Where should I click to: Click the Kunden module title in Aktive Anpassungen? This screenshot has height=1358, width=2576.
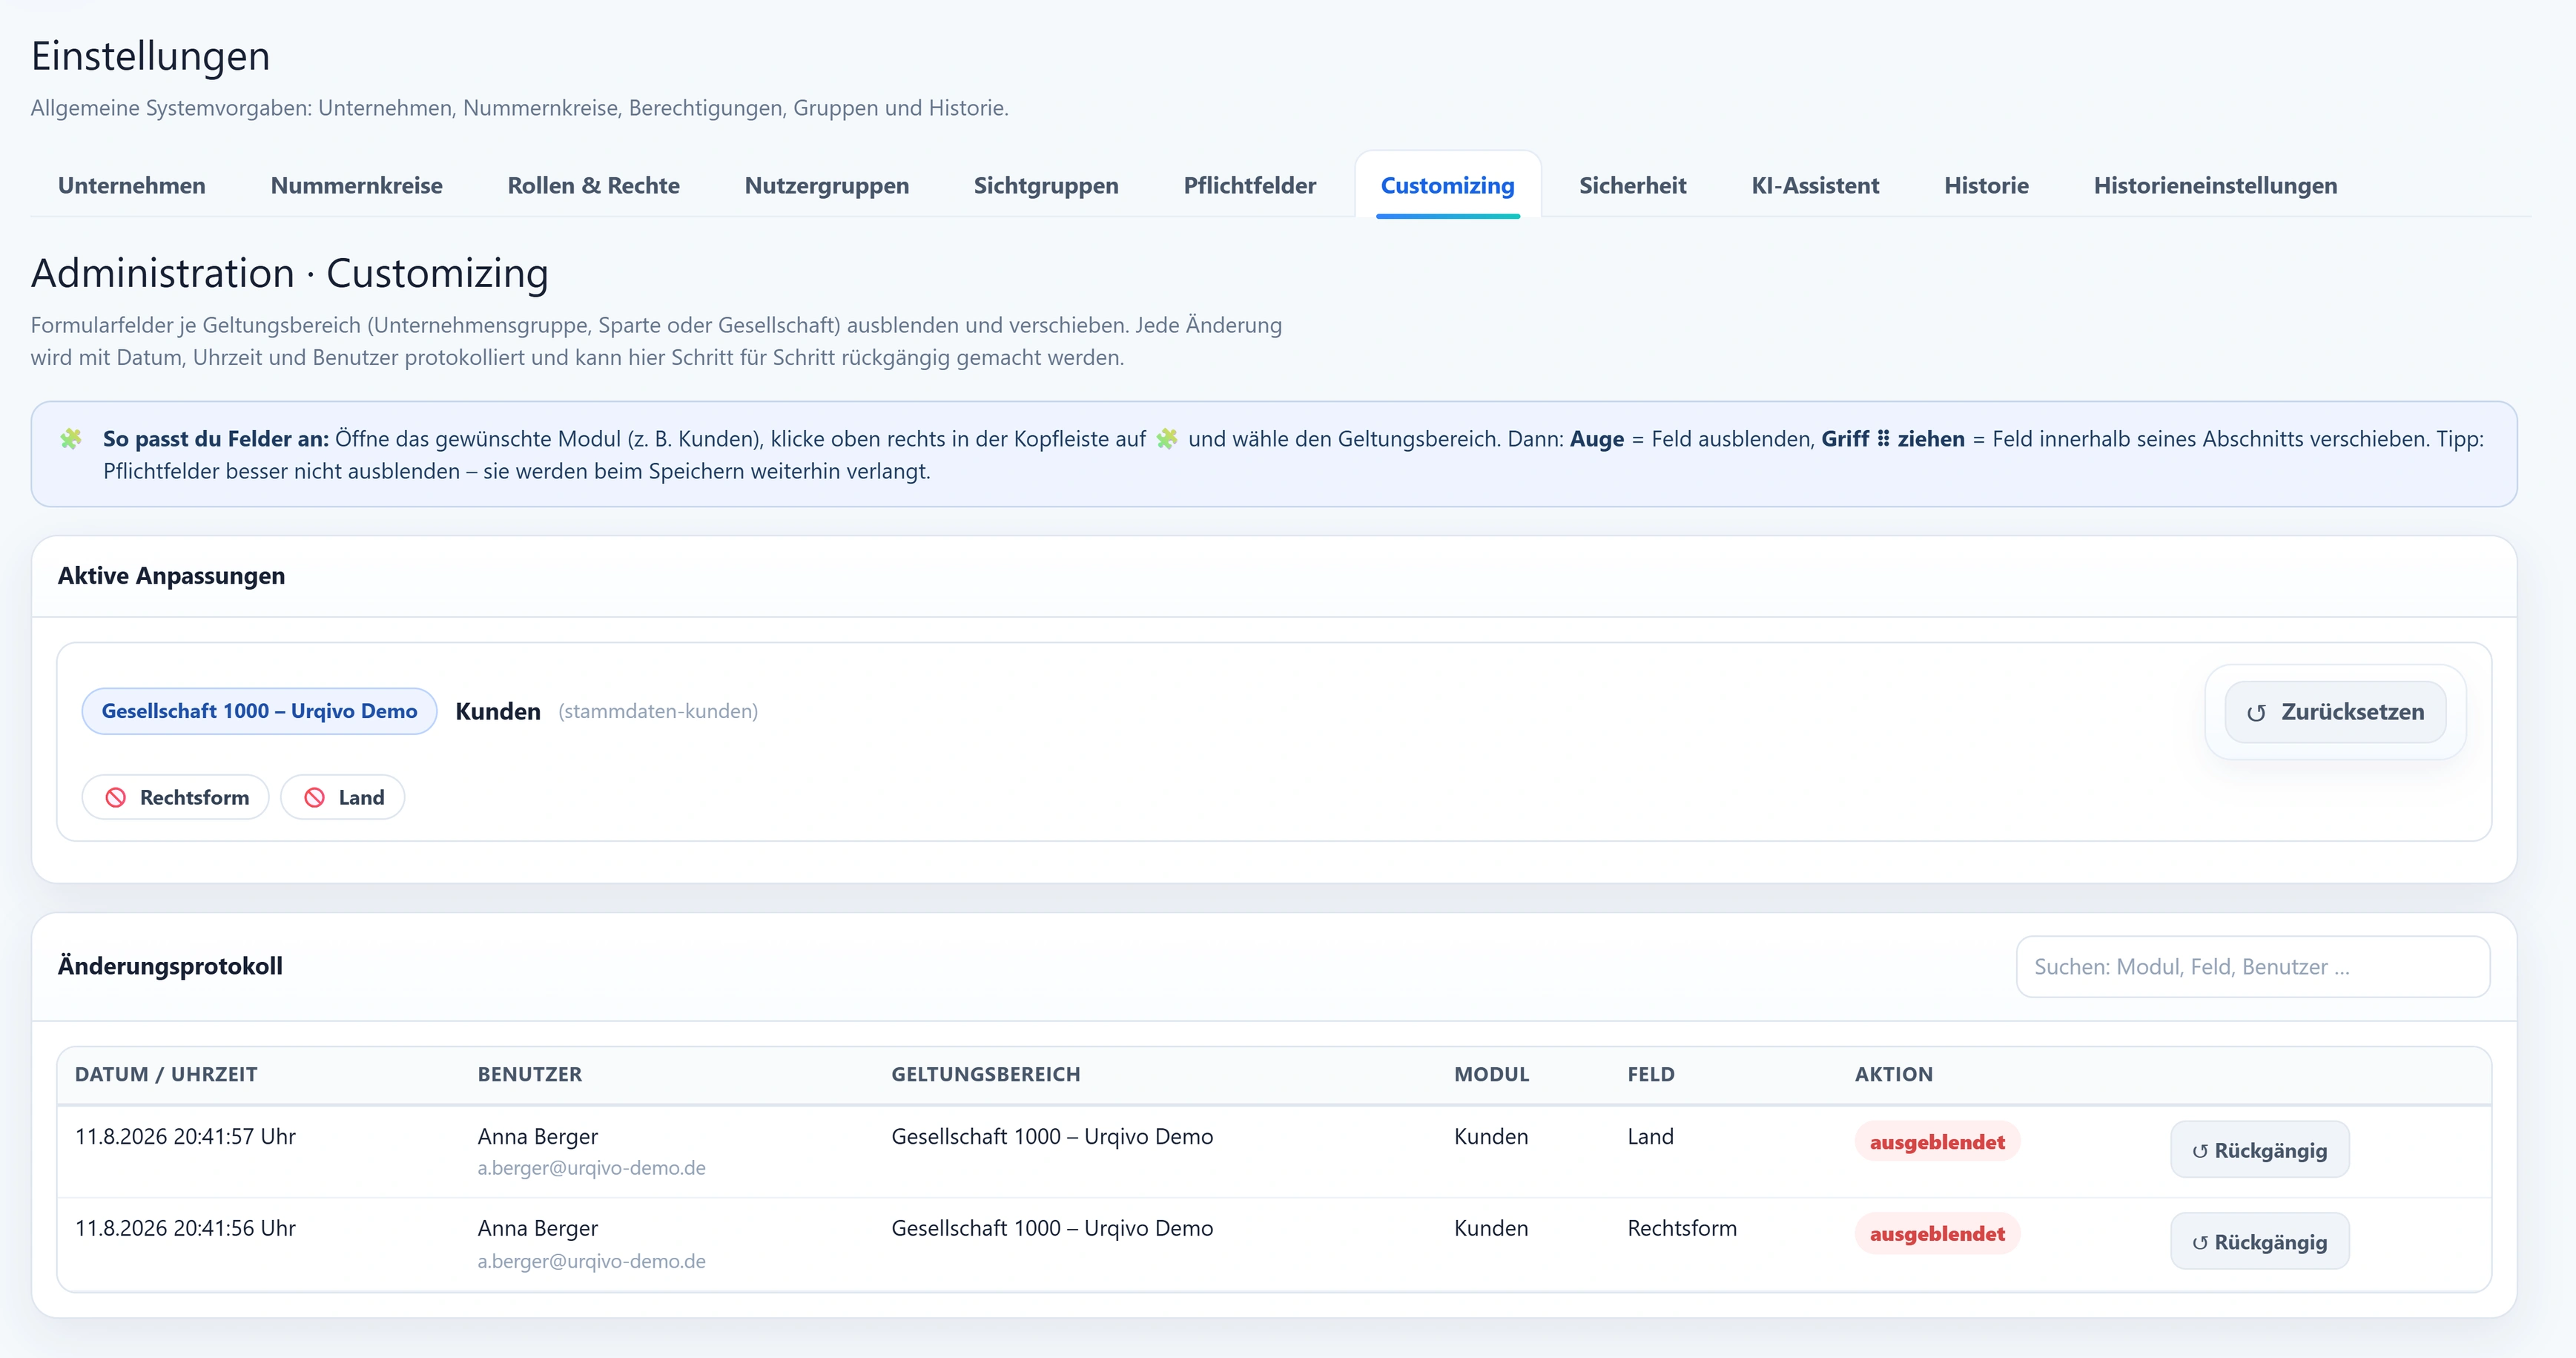[498, 711]
